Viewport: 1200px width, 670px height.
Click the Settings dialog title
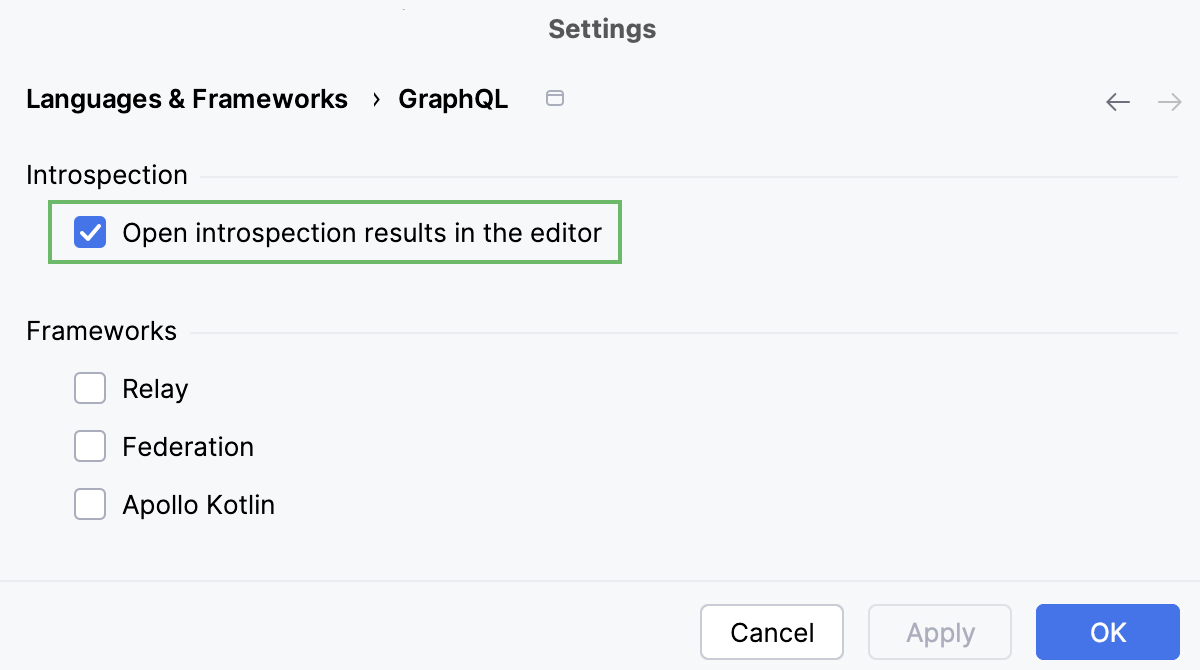[x=602, y=29]
